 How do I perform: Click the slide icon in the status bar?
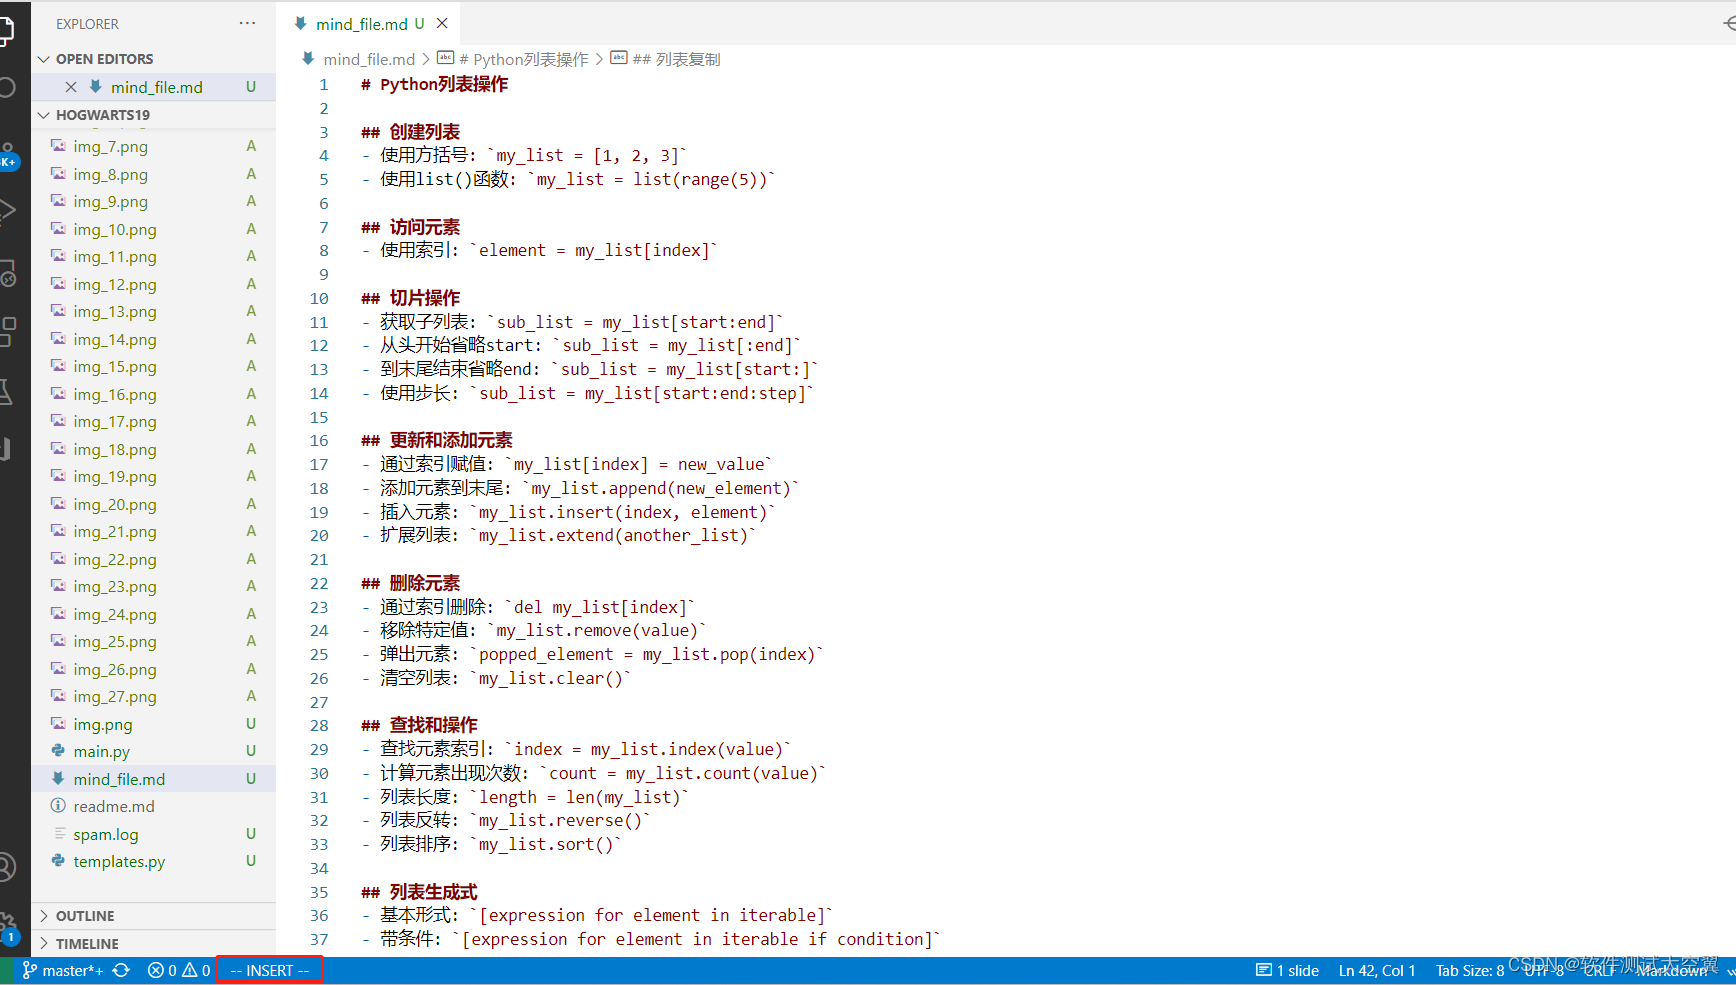click(1264, 970)
